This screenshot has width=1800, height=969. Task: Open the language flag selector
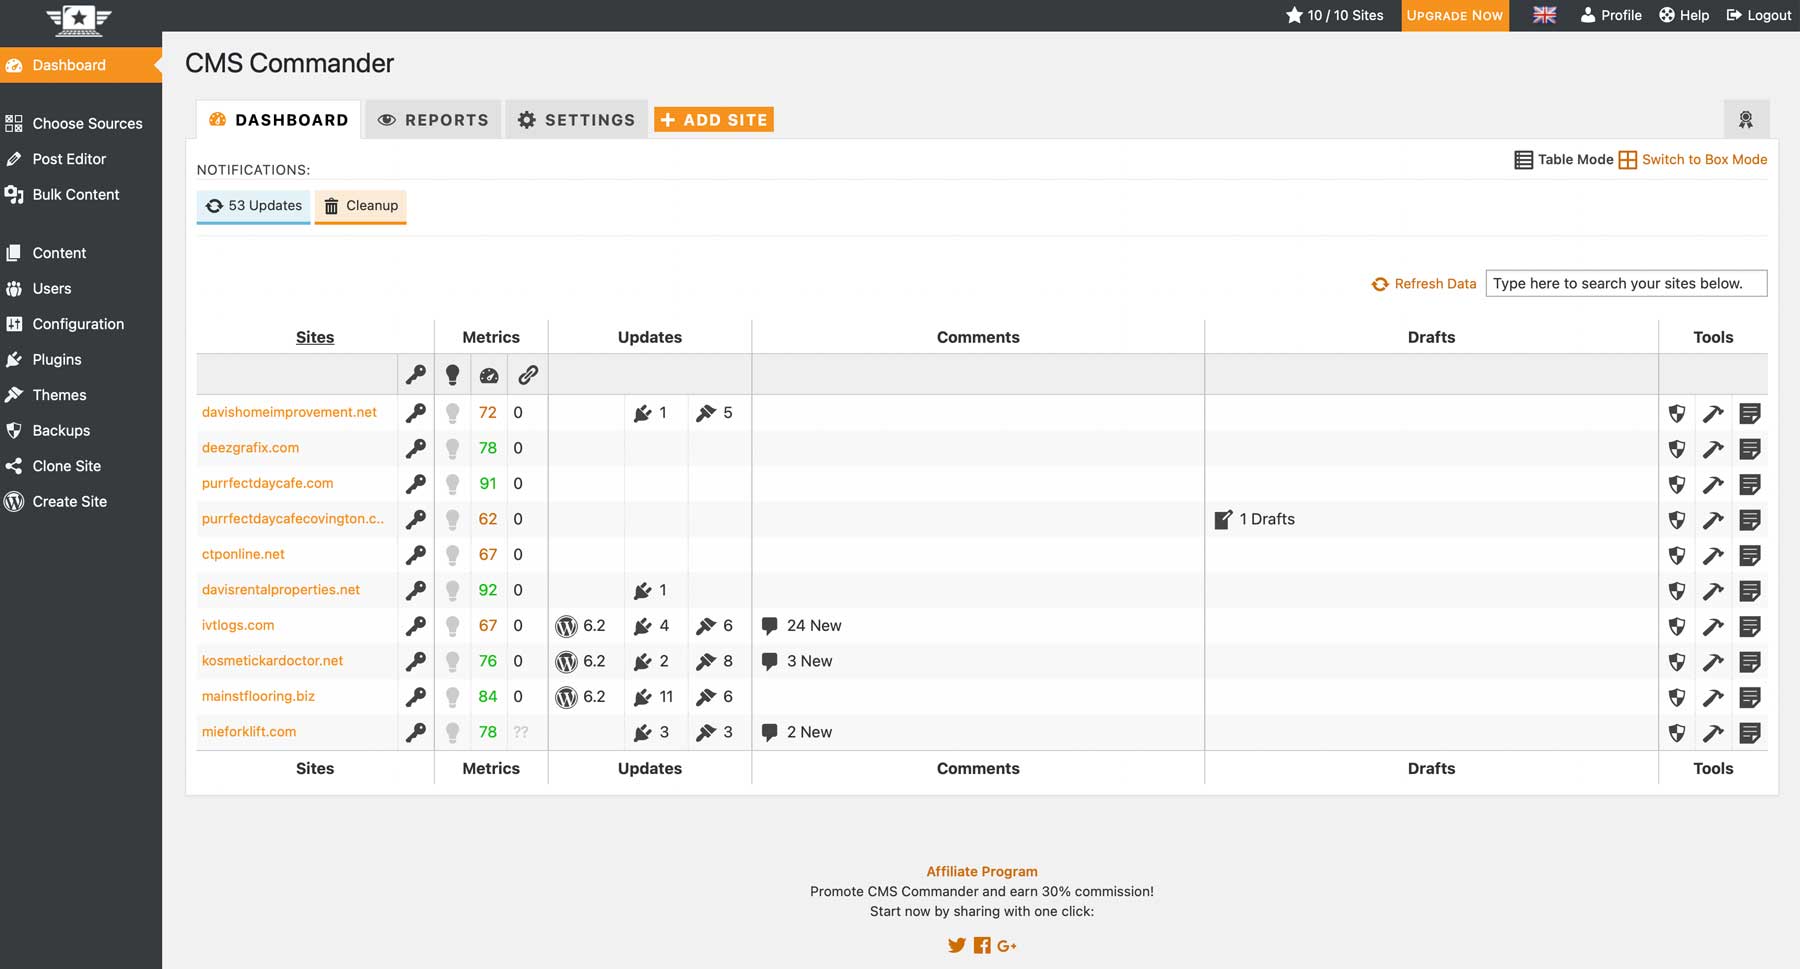(x=1544, y=15)
